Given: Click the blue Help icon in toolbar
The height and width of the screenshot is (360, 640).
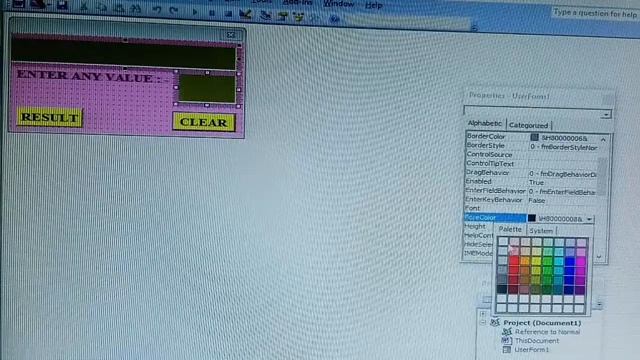Looking at the screenshot, I should click(334, 19).
